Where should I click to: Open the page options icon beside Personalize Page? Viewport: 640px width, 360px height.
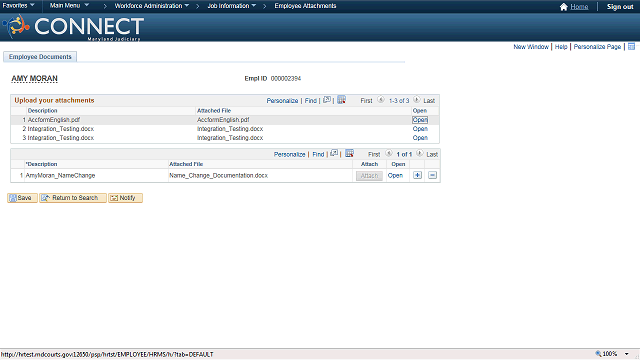click(631, 47)
